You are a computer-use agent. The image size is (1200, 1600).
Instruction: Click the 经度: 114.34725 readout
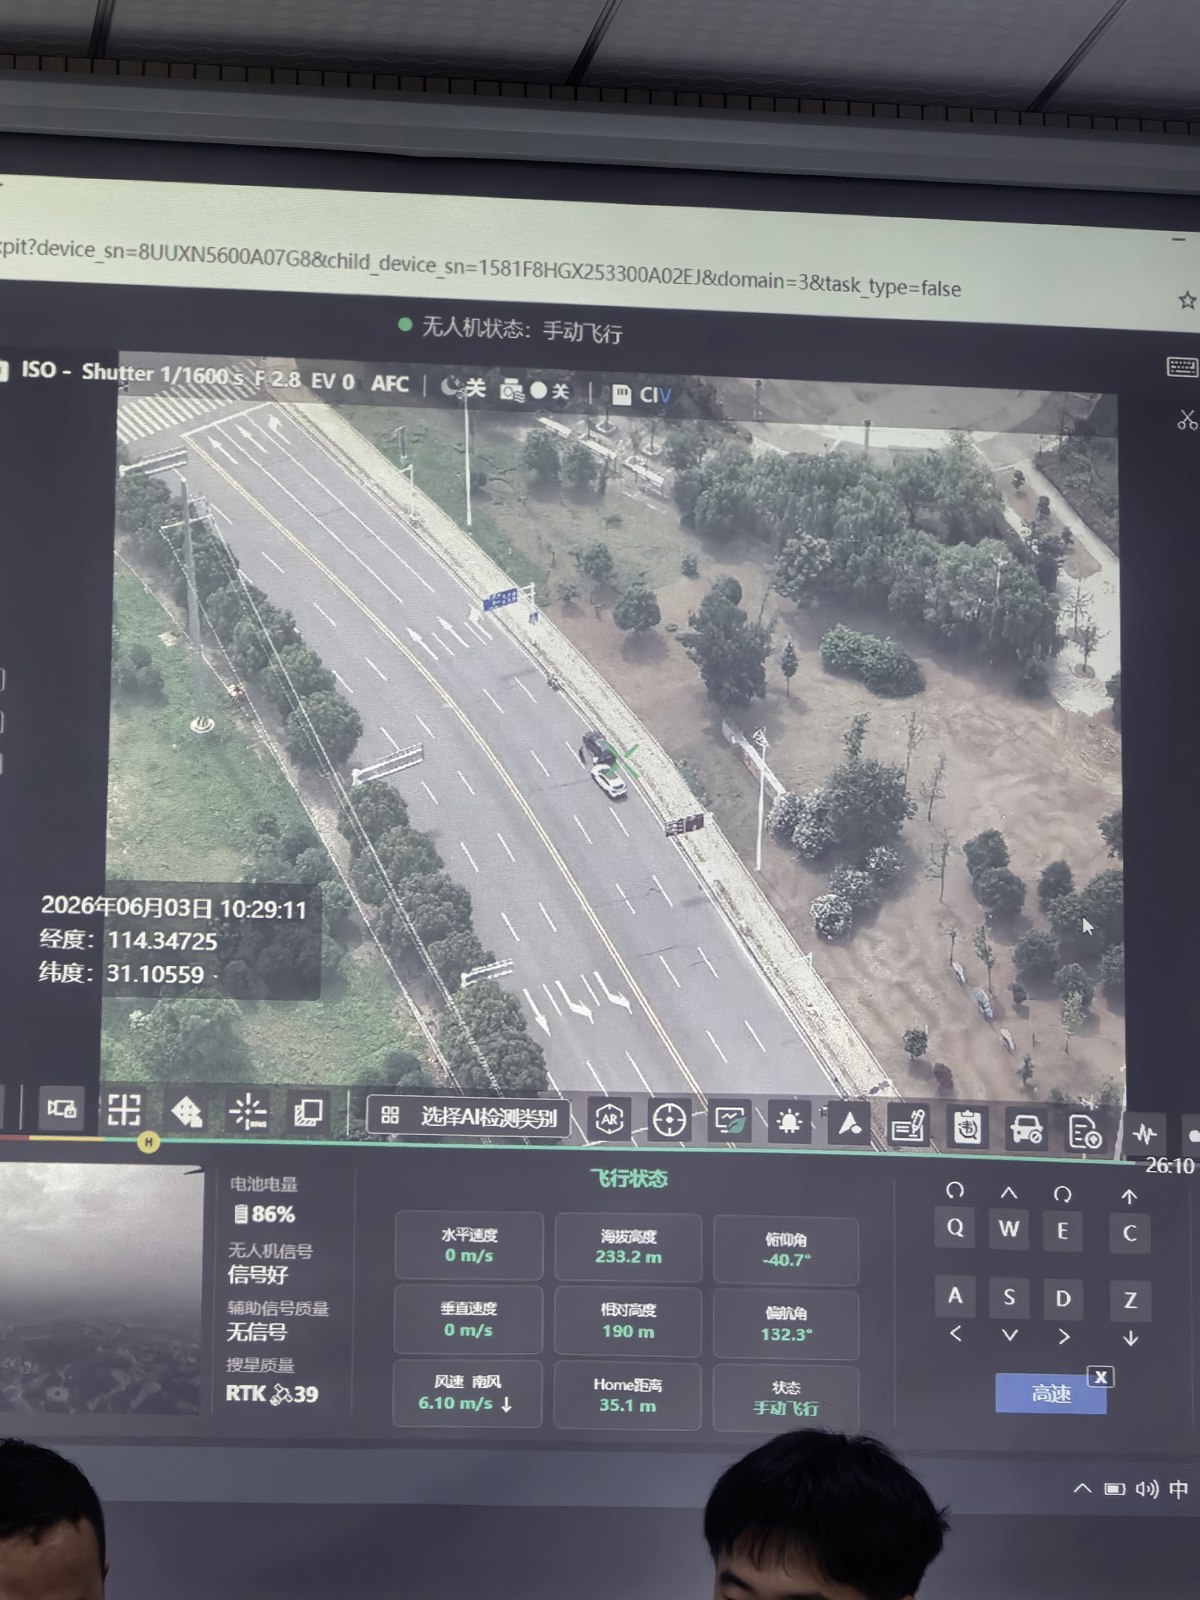(x=128, y=941)
